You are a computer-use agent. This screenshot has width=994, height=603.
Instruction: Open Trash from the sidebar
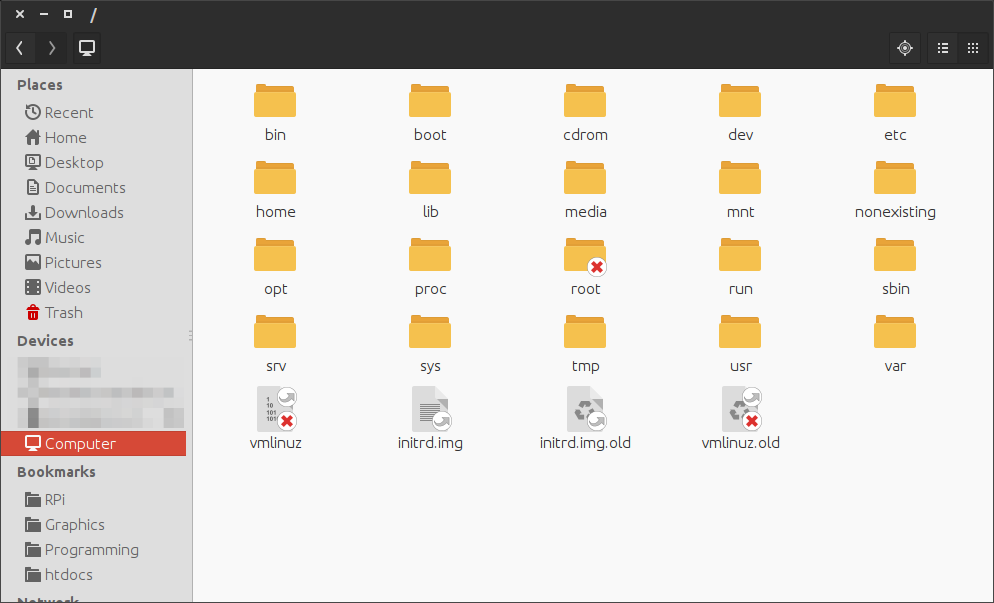coord(60,312)
